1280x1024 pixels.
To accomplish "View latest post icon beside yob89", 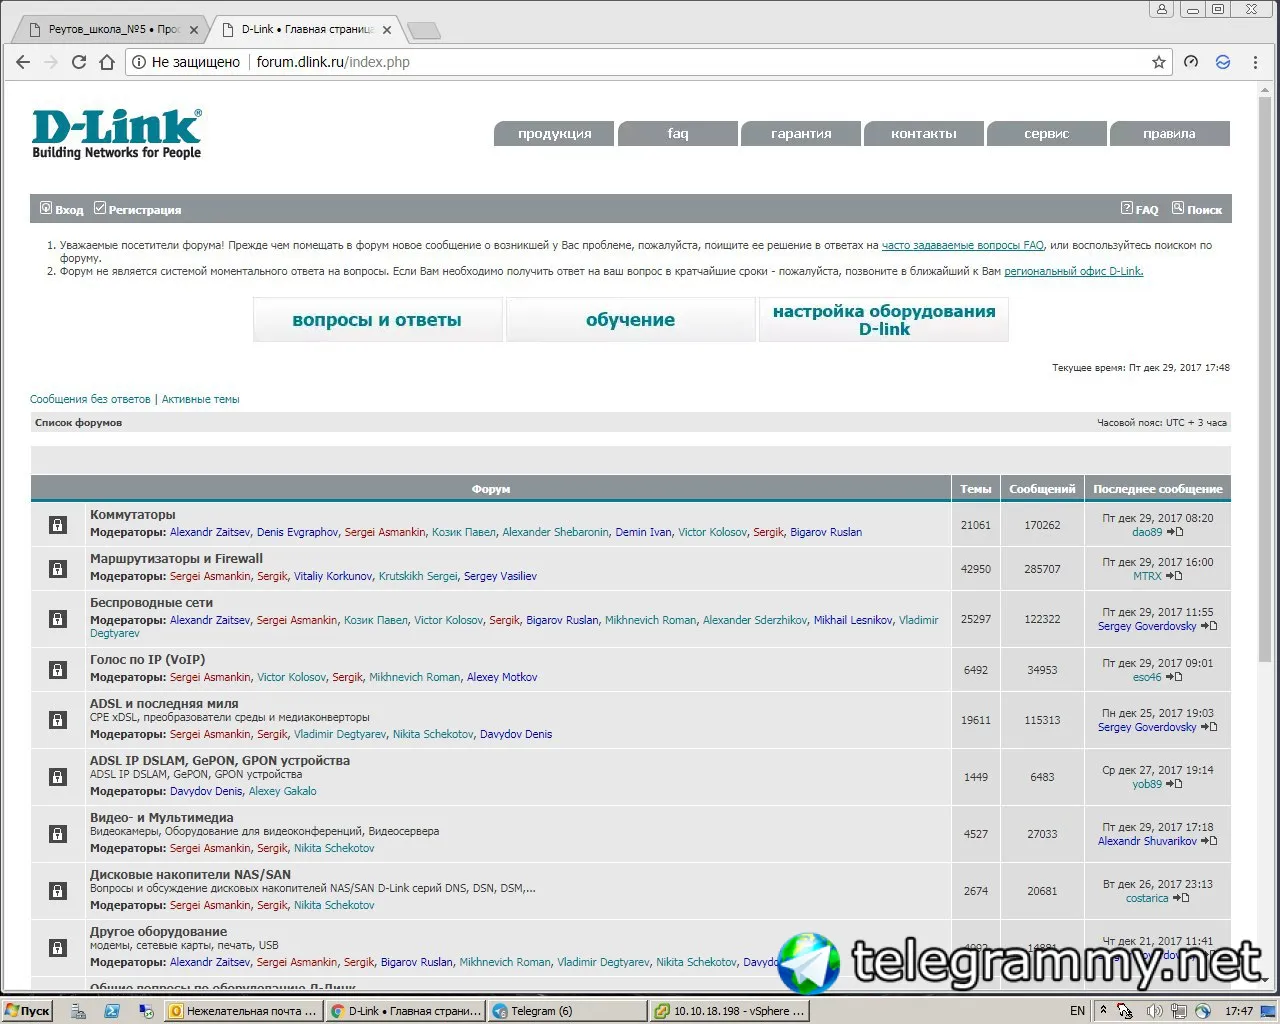I will pos(1174,784).
